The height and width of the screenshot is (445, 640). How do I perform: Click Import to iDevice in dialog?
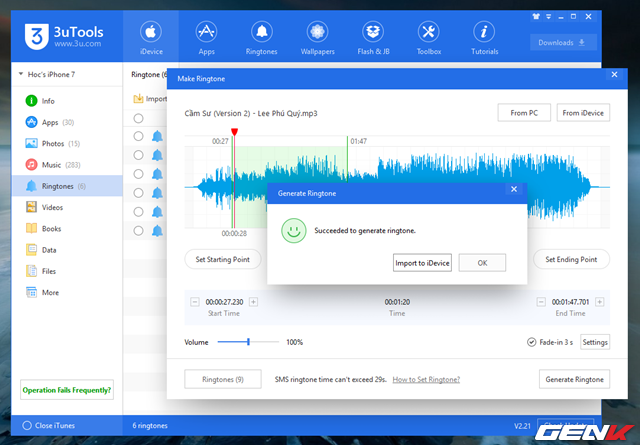click(422, 263)
